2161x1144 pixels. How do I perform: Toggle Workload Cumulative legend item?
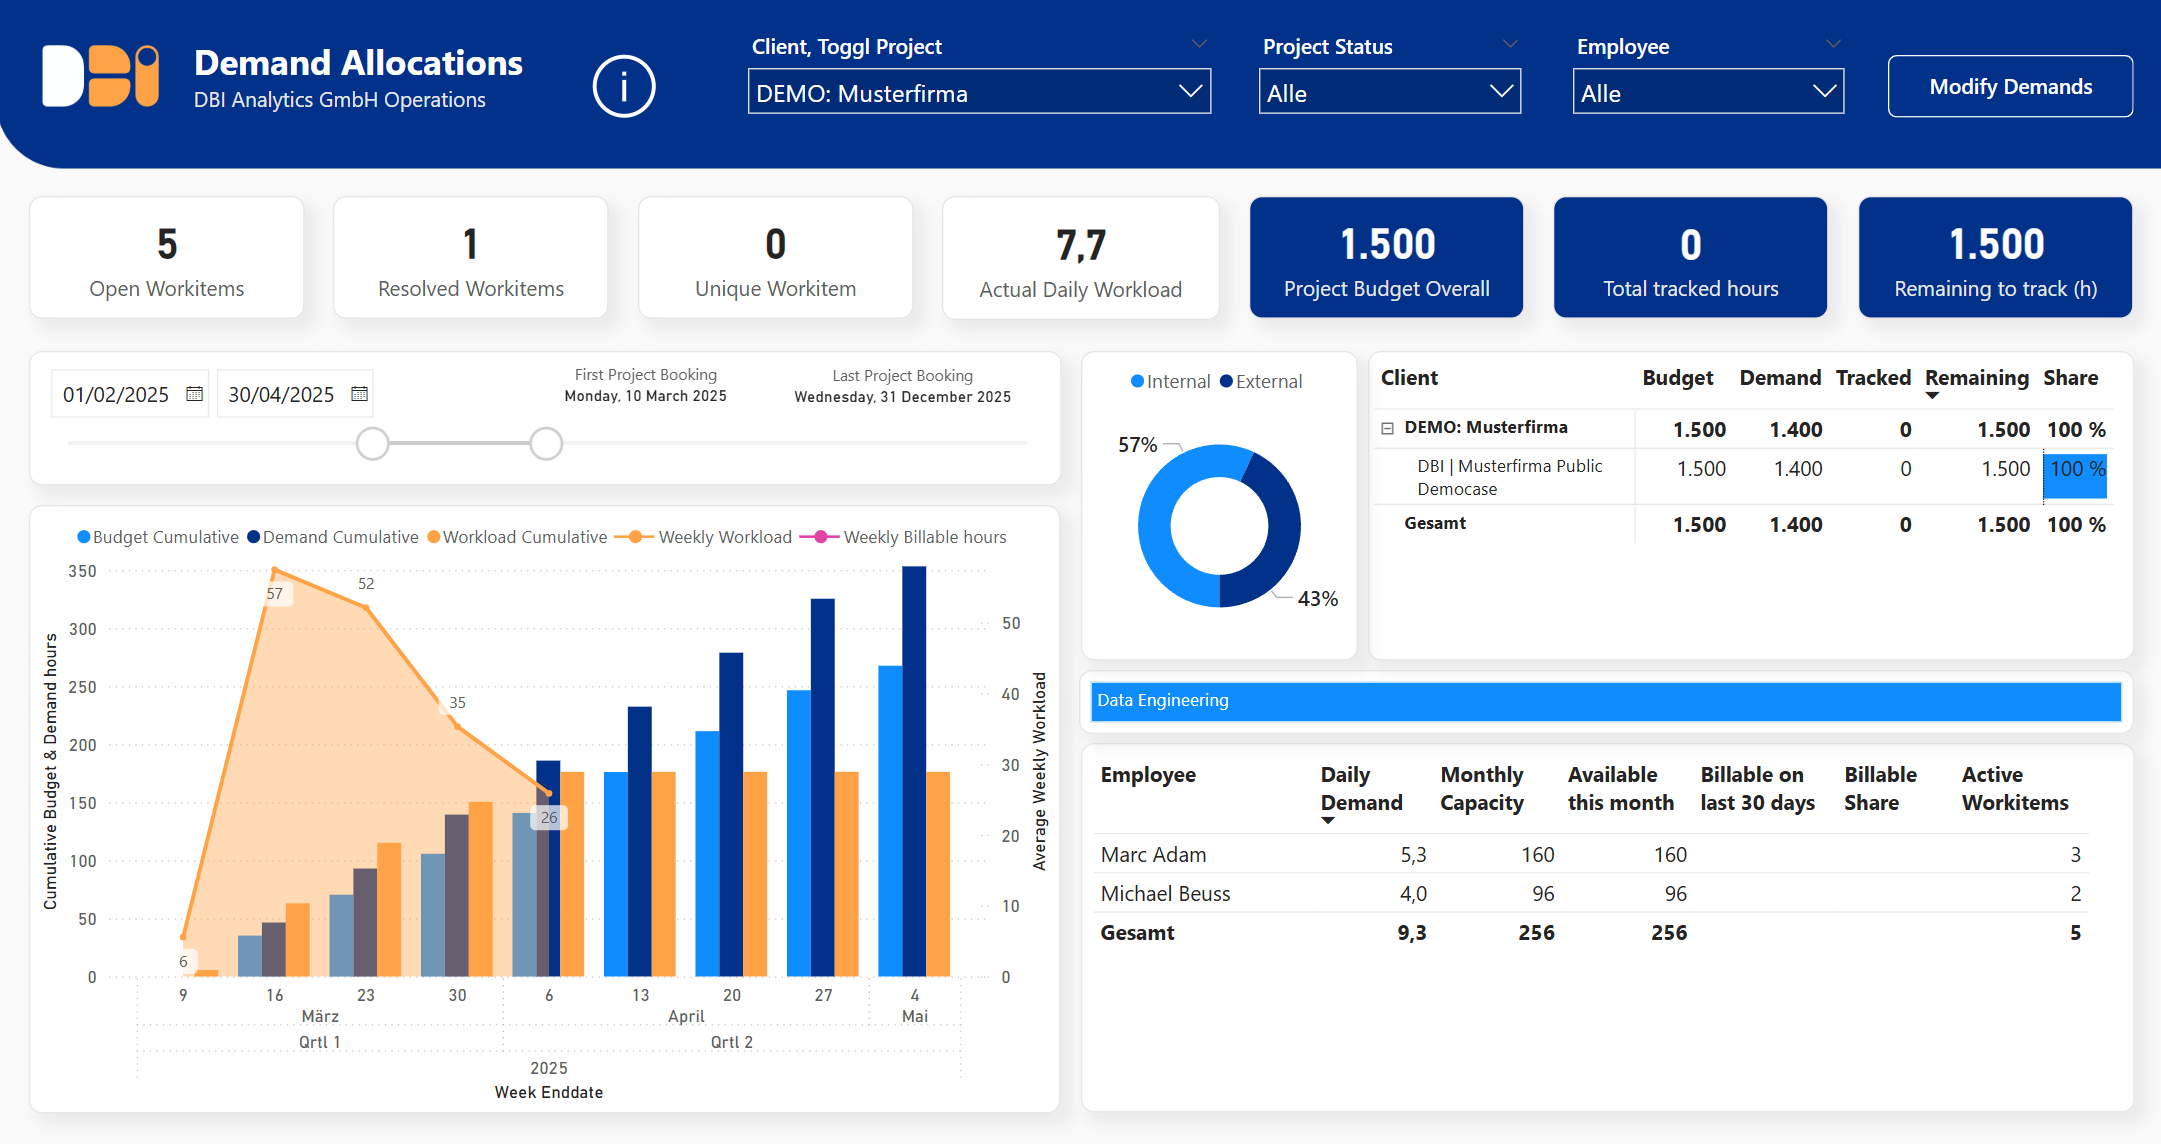pos(517,537)
